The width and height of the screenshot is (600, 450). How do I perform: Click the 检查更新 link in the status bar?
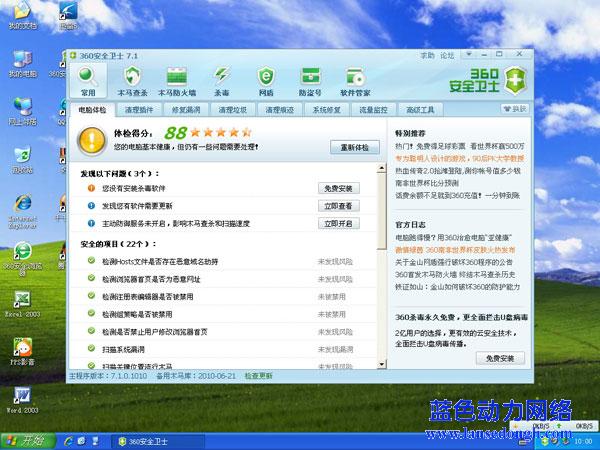259,376
